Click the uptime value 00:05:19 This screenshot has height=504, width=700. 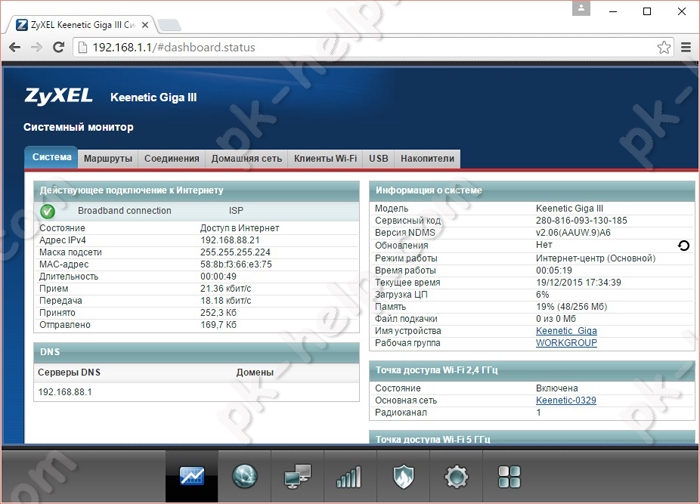pyautogui.click(x=554, y=271)
